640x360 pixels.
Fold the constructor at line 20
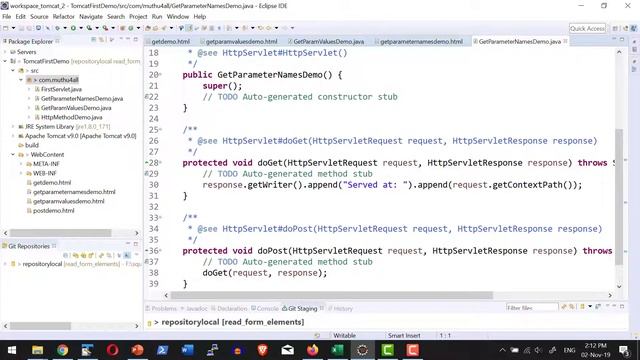coord(160,75)
